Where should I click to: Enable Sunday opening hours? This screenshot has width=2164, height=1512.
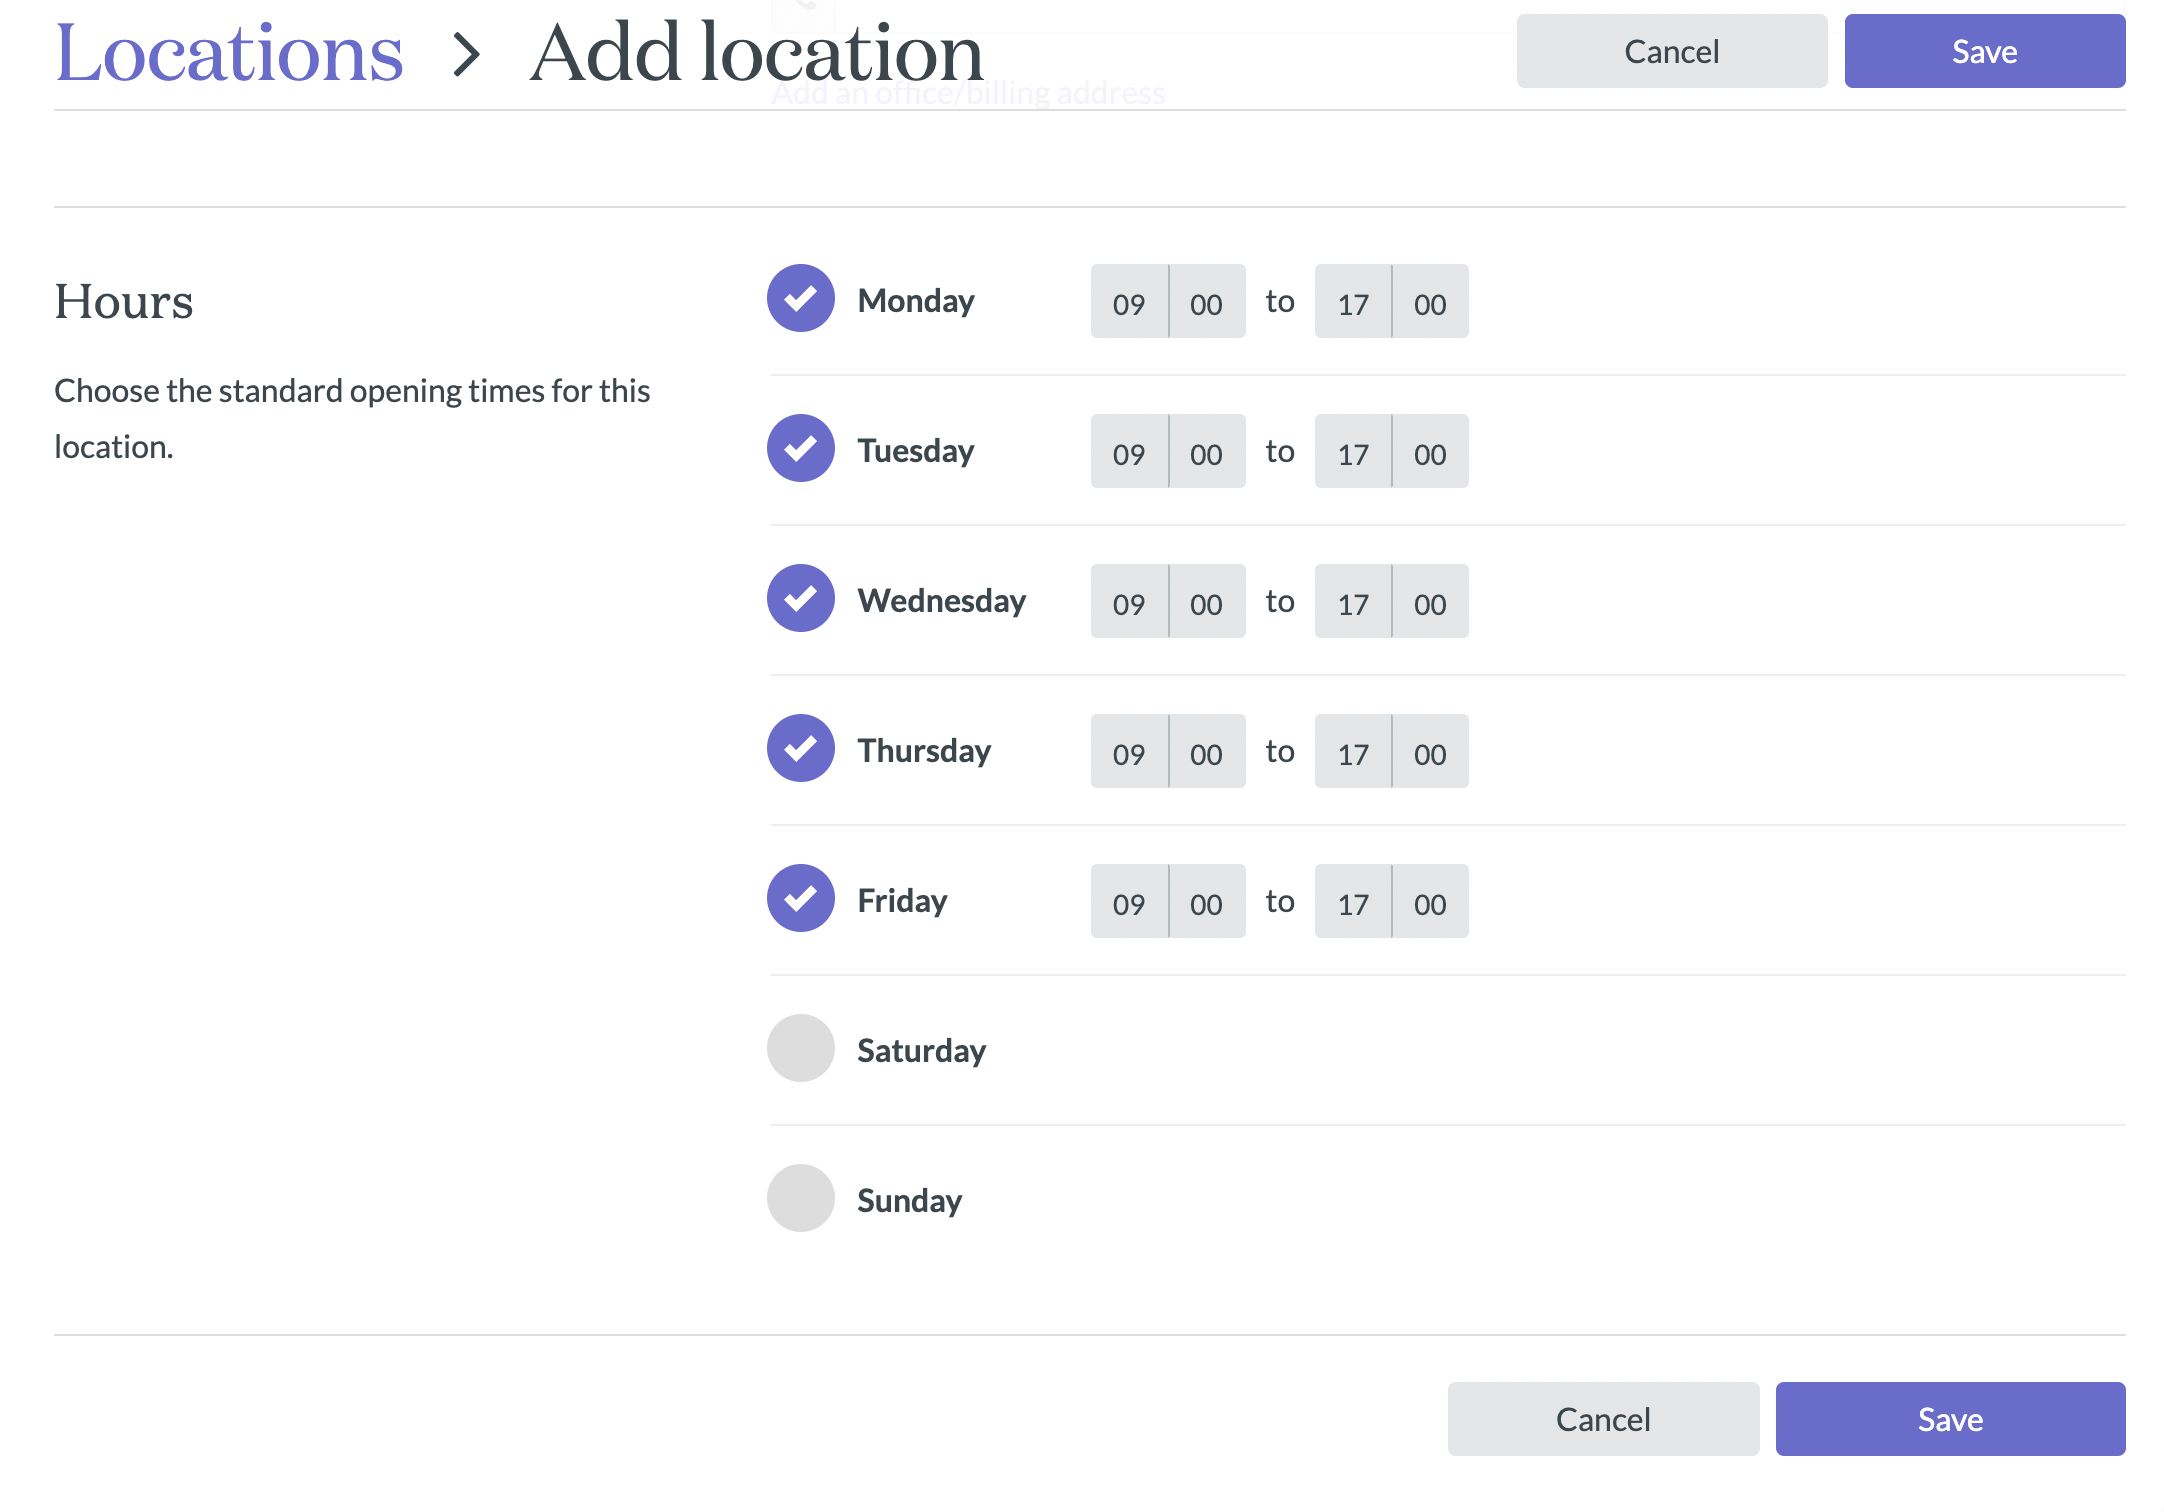pos(800,1199)
